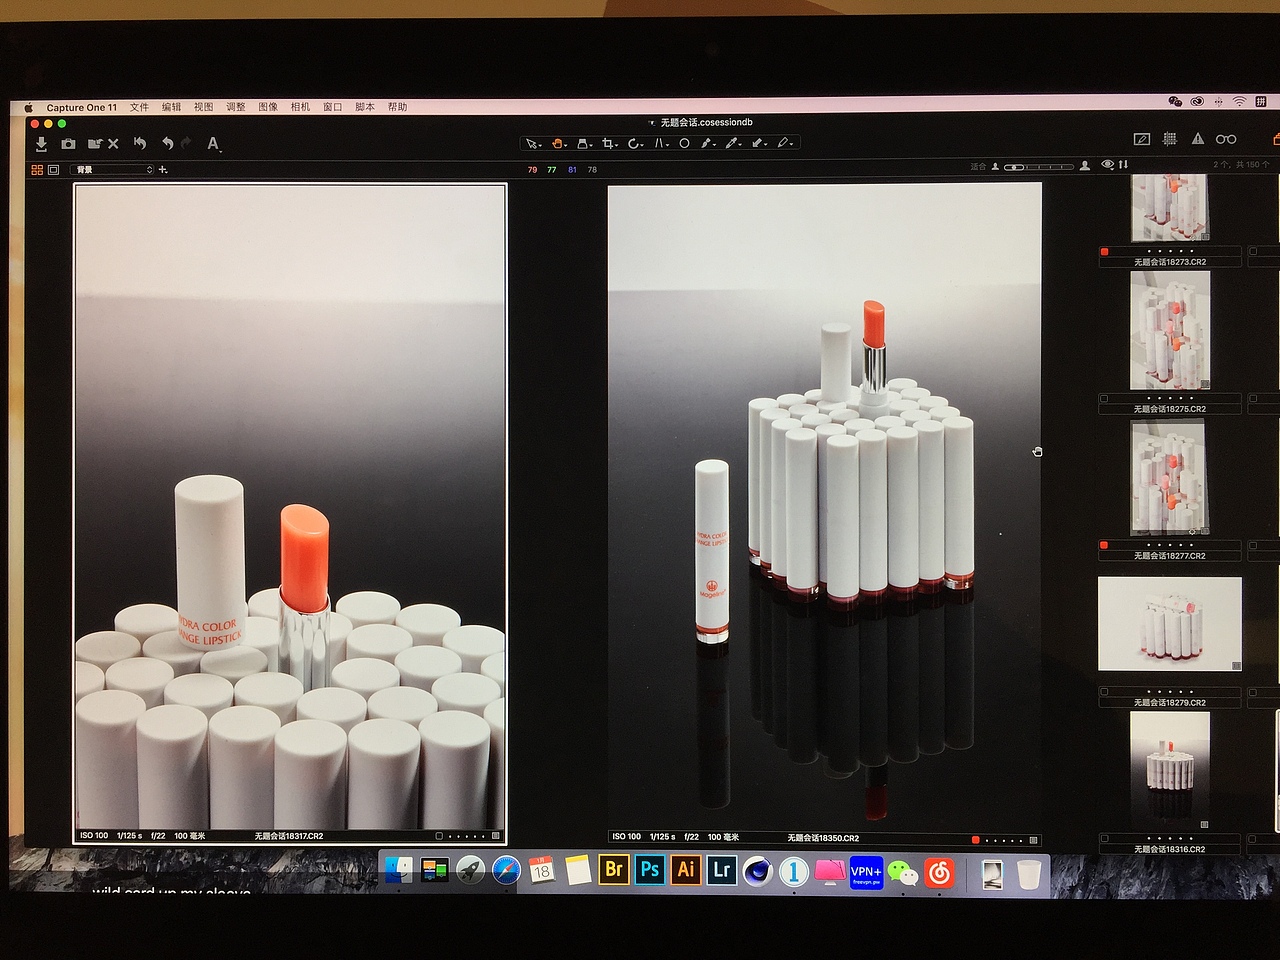Click the auto-adjust 'A' icon
This screenshot has width=1280, height=960.
tap(213, 144)
